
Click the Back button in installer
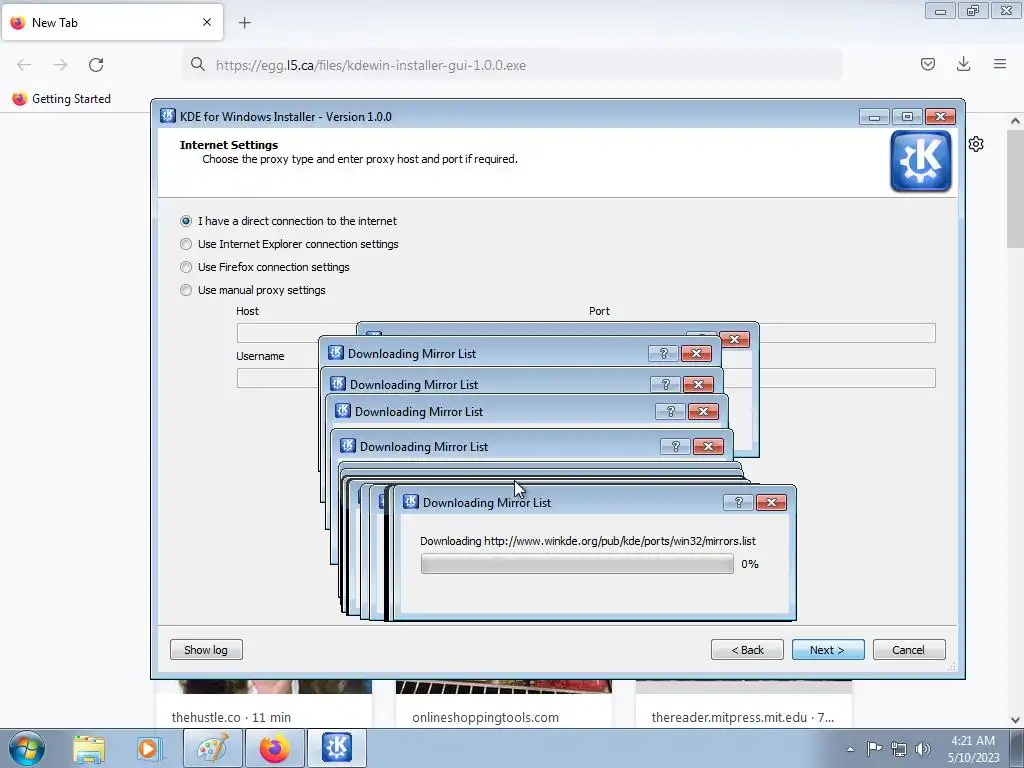(x=747, y=650)
